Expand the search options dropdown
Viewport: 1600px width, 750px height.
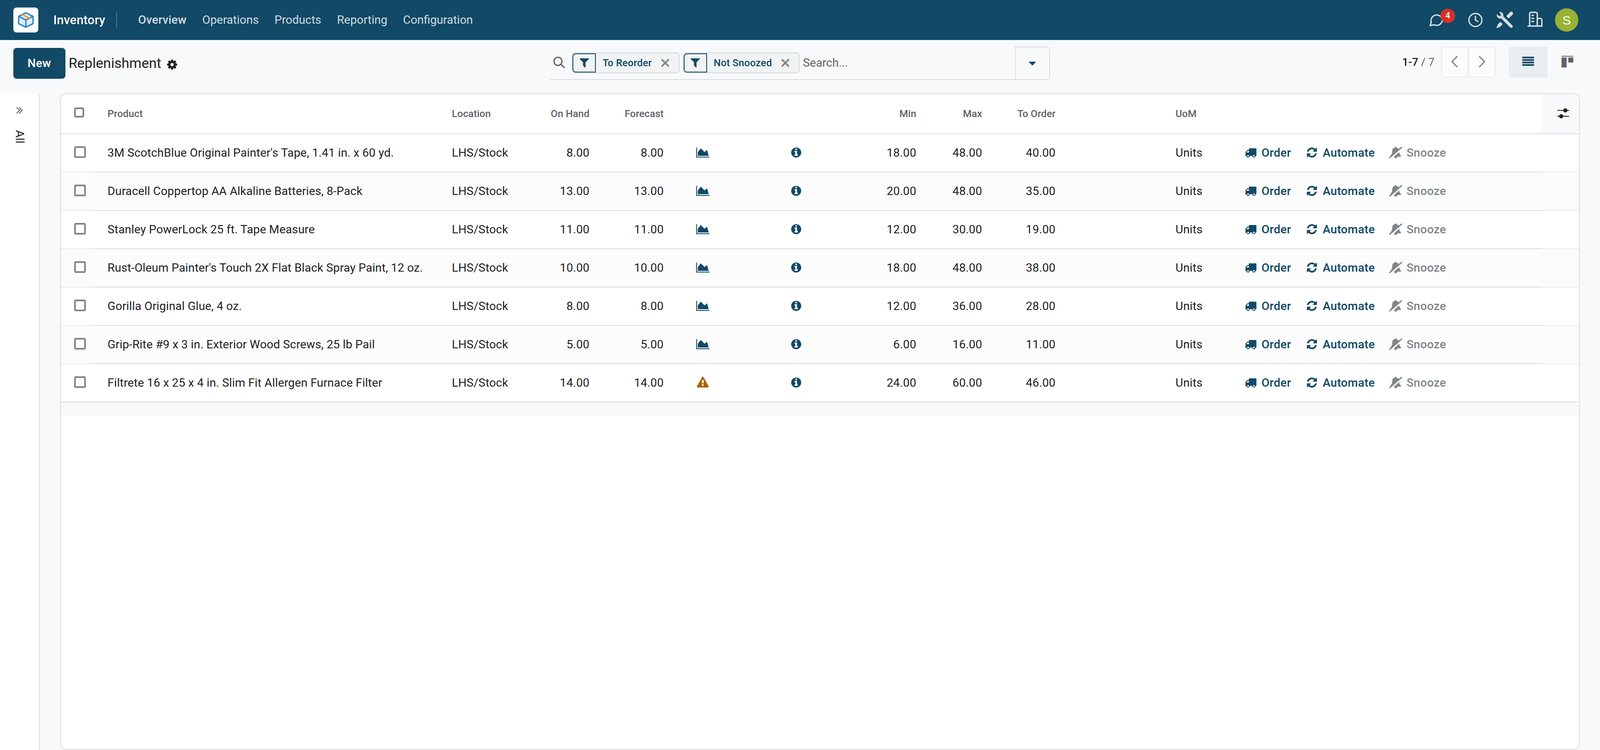[1032, 63]
